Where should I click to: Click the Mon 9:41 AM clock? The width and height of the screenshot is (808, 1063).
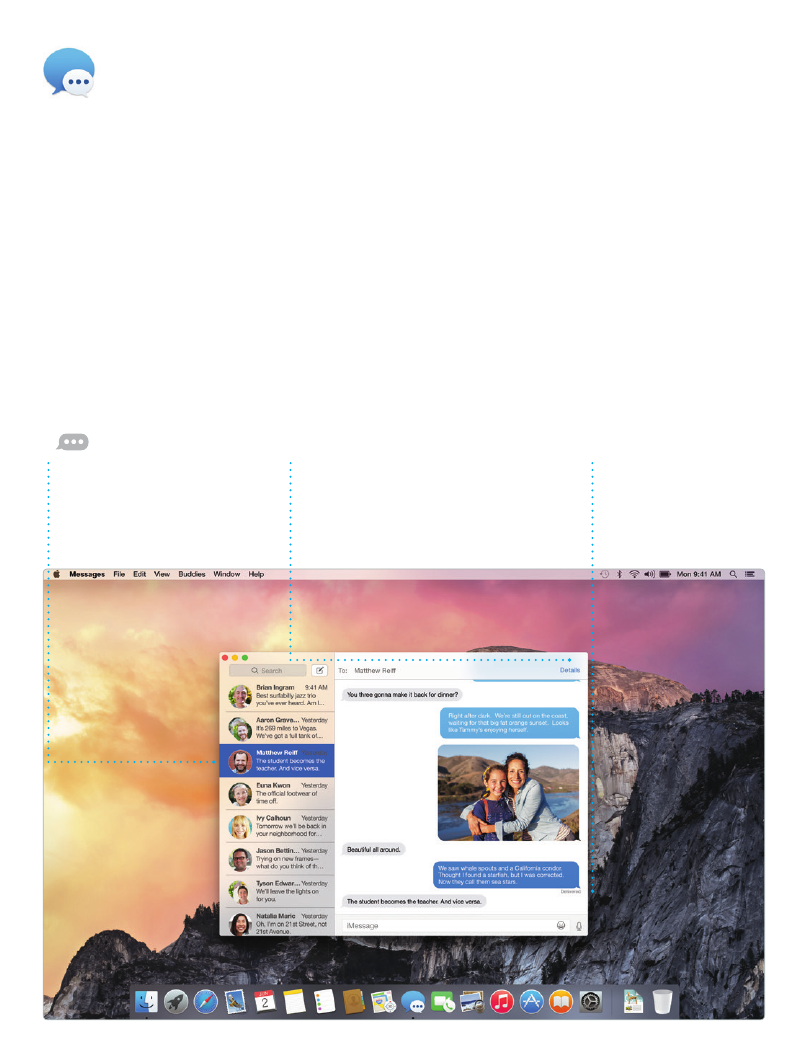(x=699, y=574)
